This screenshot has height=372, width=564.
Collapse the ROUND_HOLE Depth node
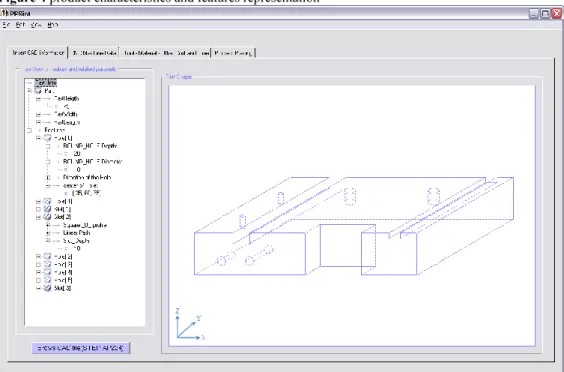click(x=47, y=146)
